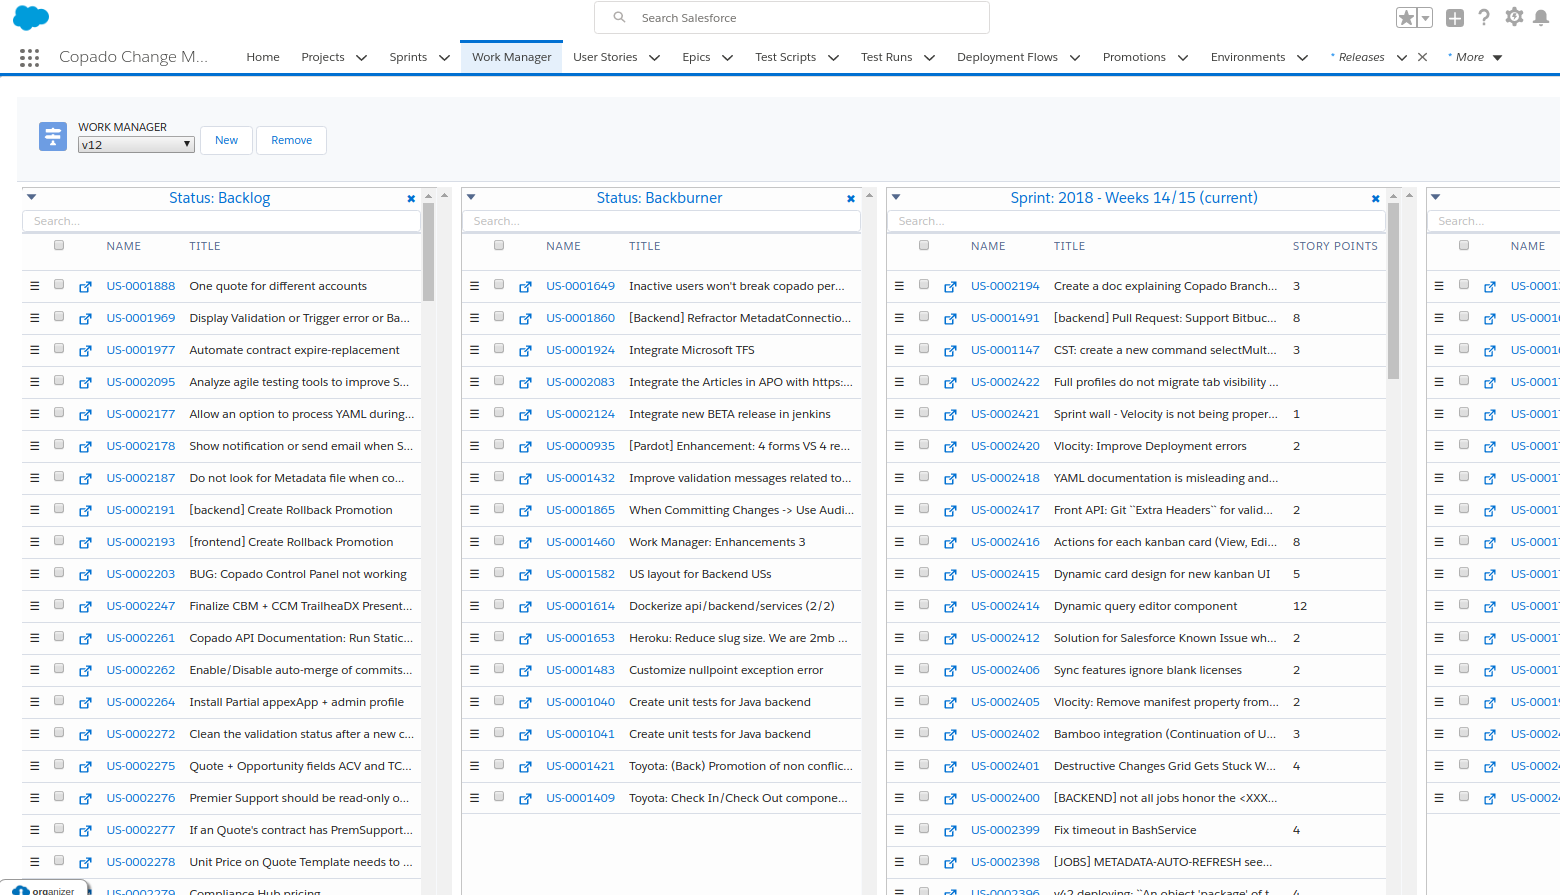Check the box for US-0002083

click(x=499, y=381)
